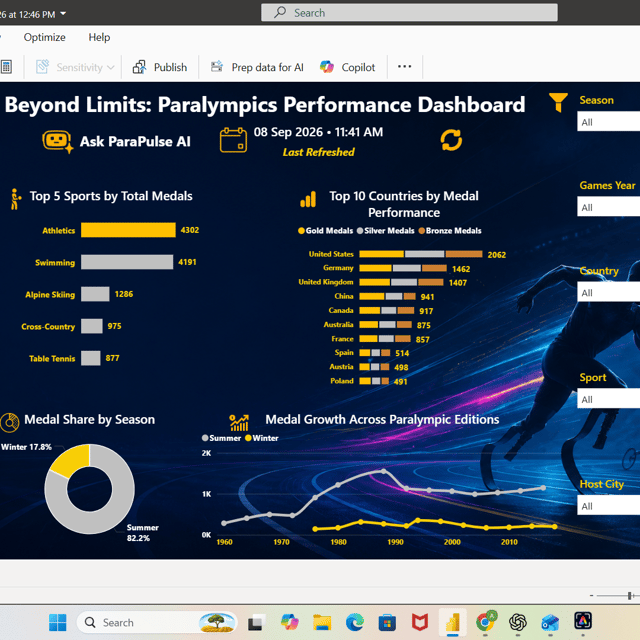
Task: Select the Athletics bar in sports chart
Action: point(128,230)
